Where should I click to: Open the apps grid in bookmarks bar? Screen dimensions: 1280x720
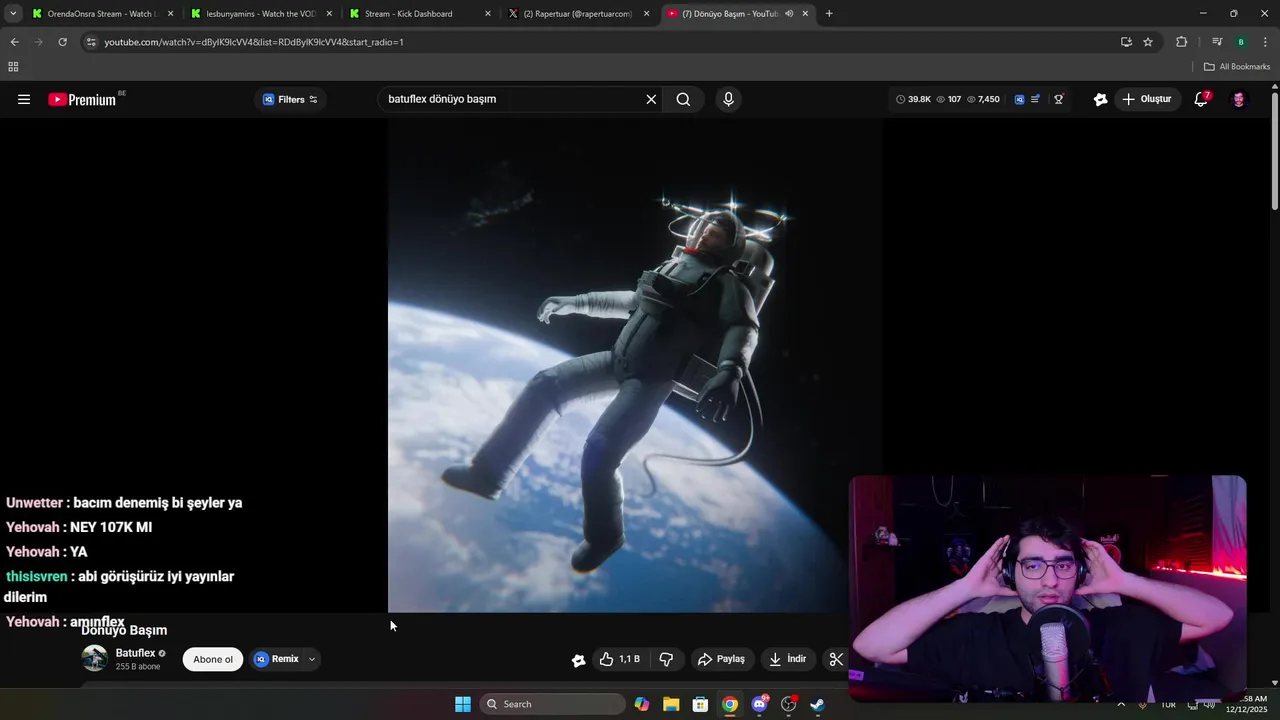[x=13, y=67]
